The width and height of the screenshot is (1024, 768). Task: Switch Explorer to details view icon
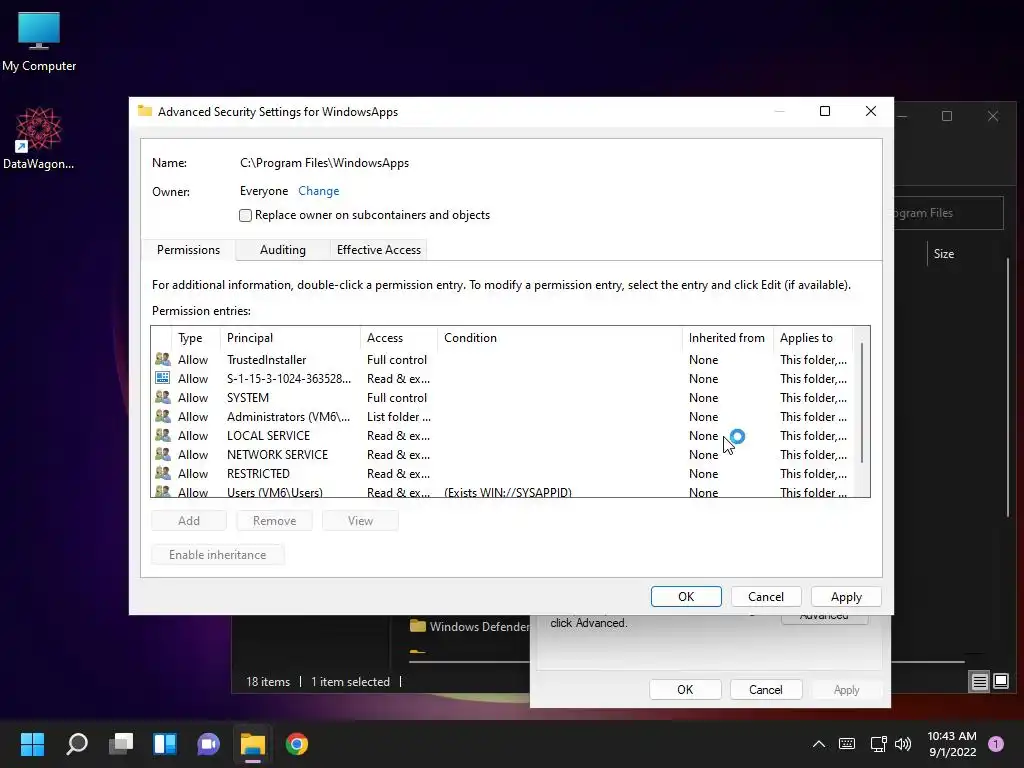[980, 682]
